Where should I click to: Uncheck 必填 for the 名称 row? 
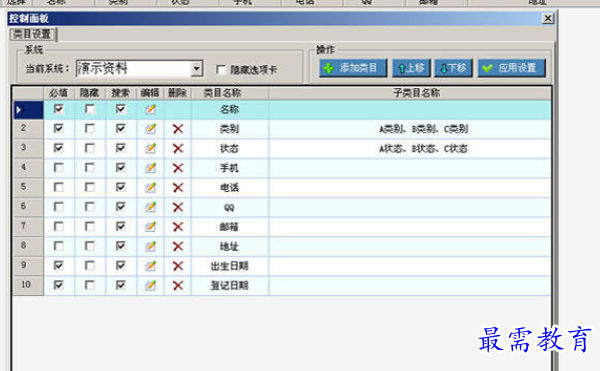(59, 109)
